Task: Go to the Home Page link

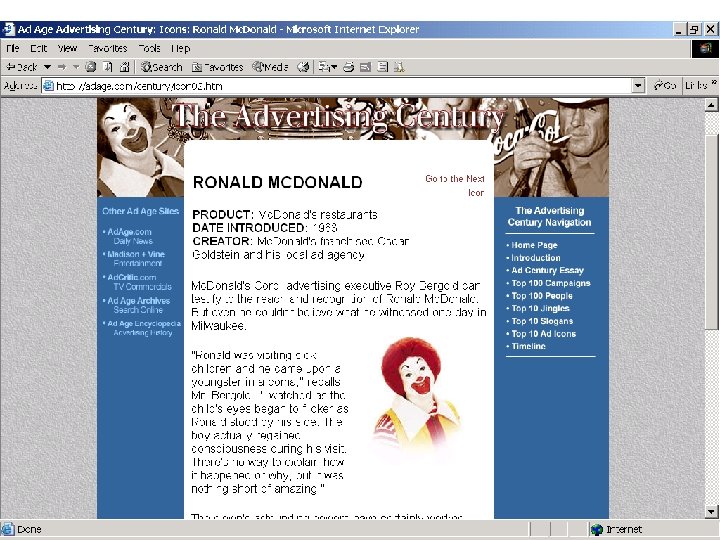Action: pyautogui.click(x=534, y=245)
